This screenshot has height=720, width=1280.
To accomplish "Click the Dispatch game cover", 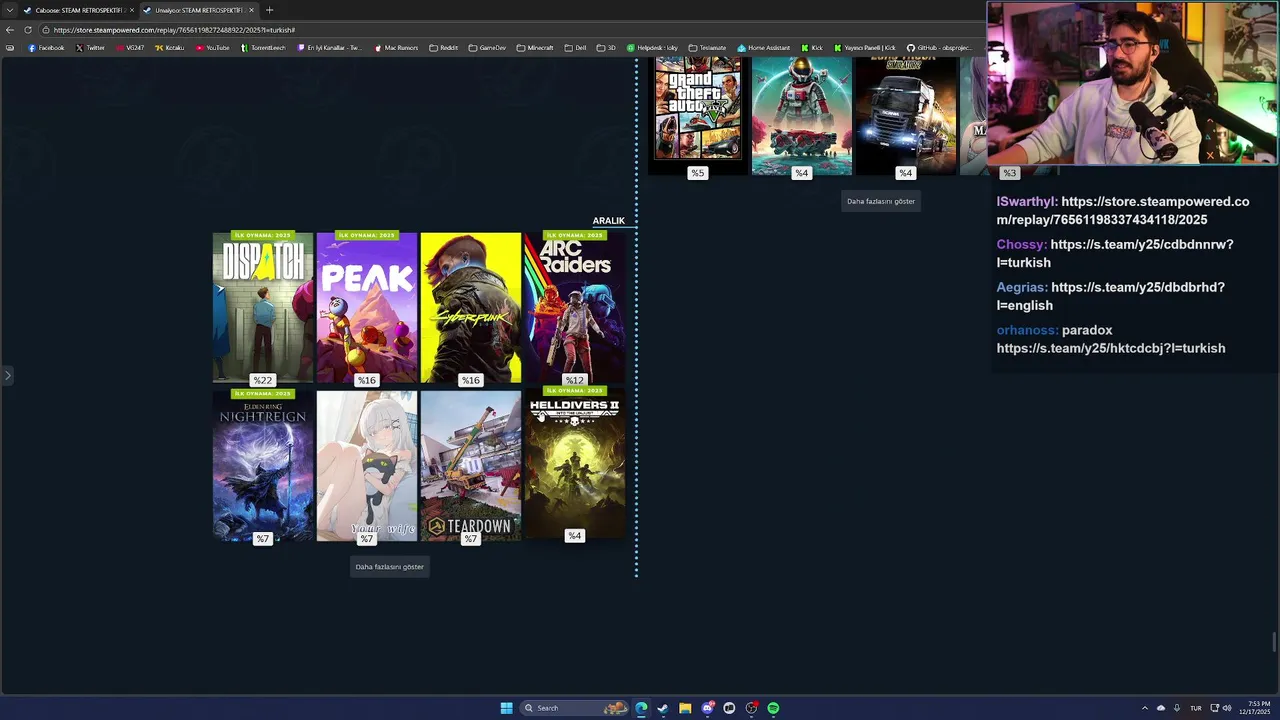I will click(x=263, y=308).
